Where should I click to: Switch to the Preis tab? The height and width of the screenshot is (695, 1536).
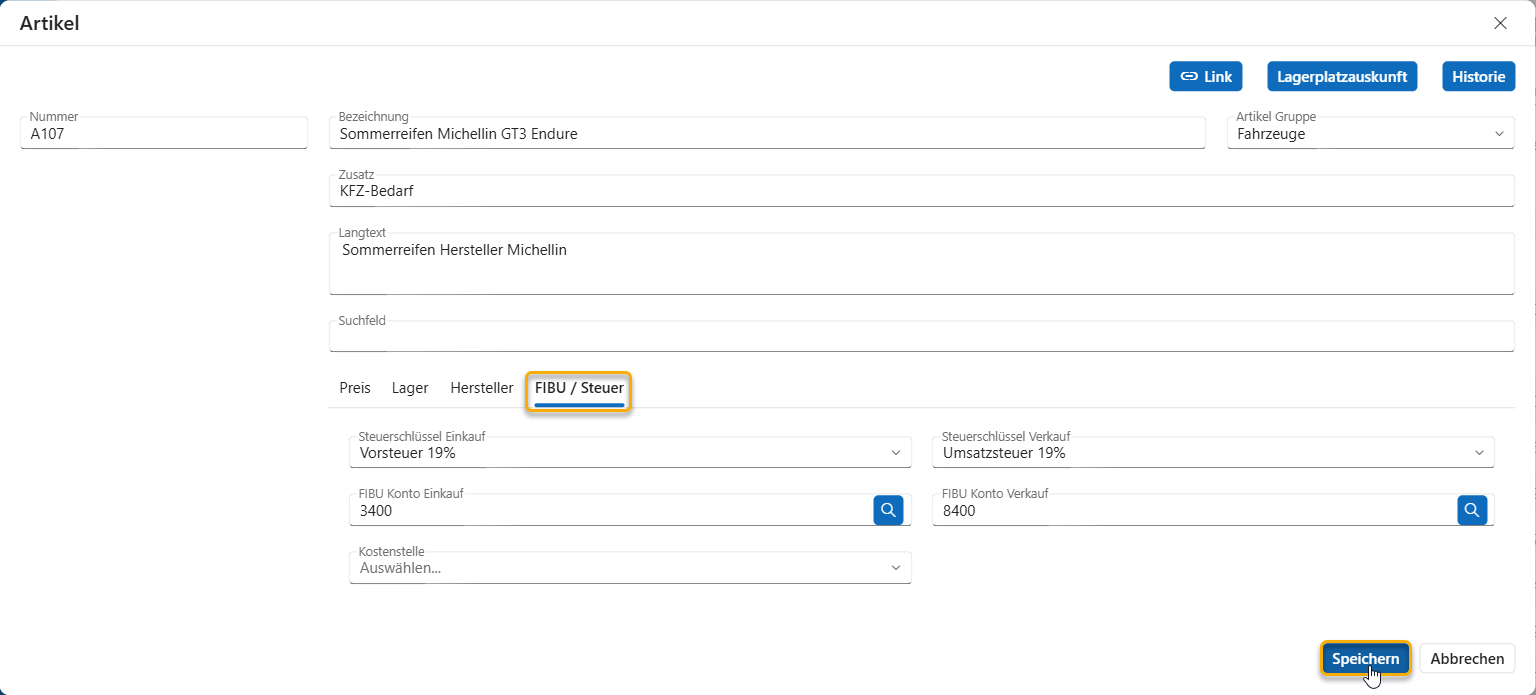tap(355, 388)
